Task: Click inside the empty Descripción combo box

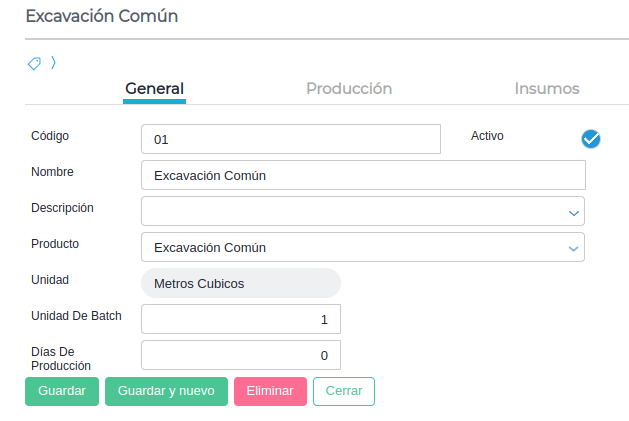Action: tap(350, 211)
